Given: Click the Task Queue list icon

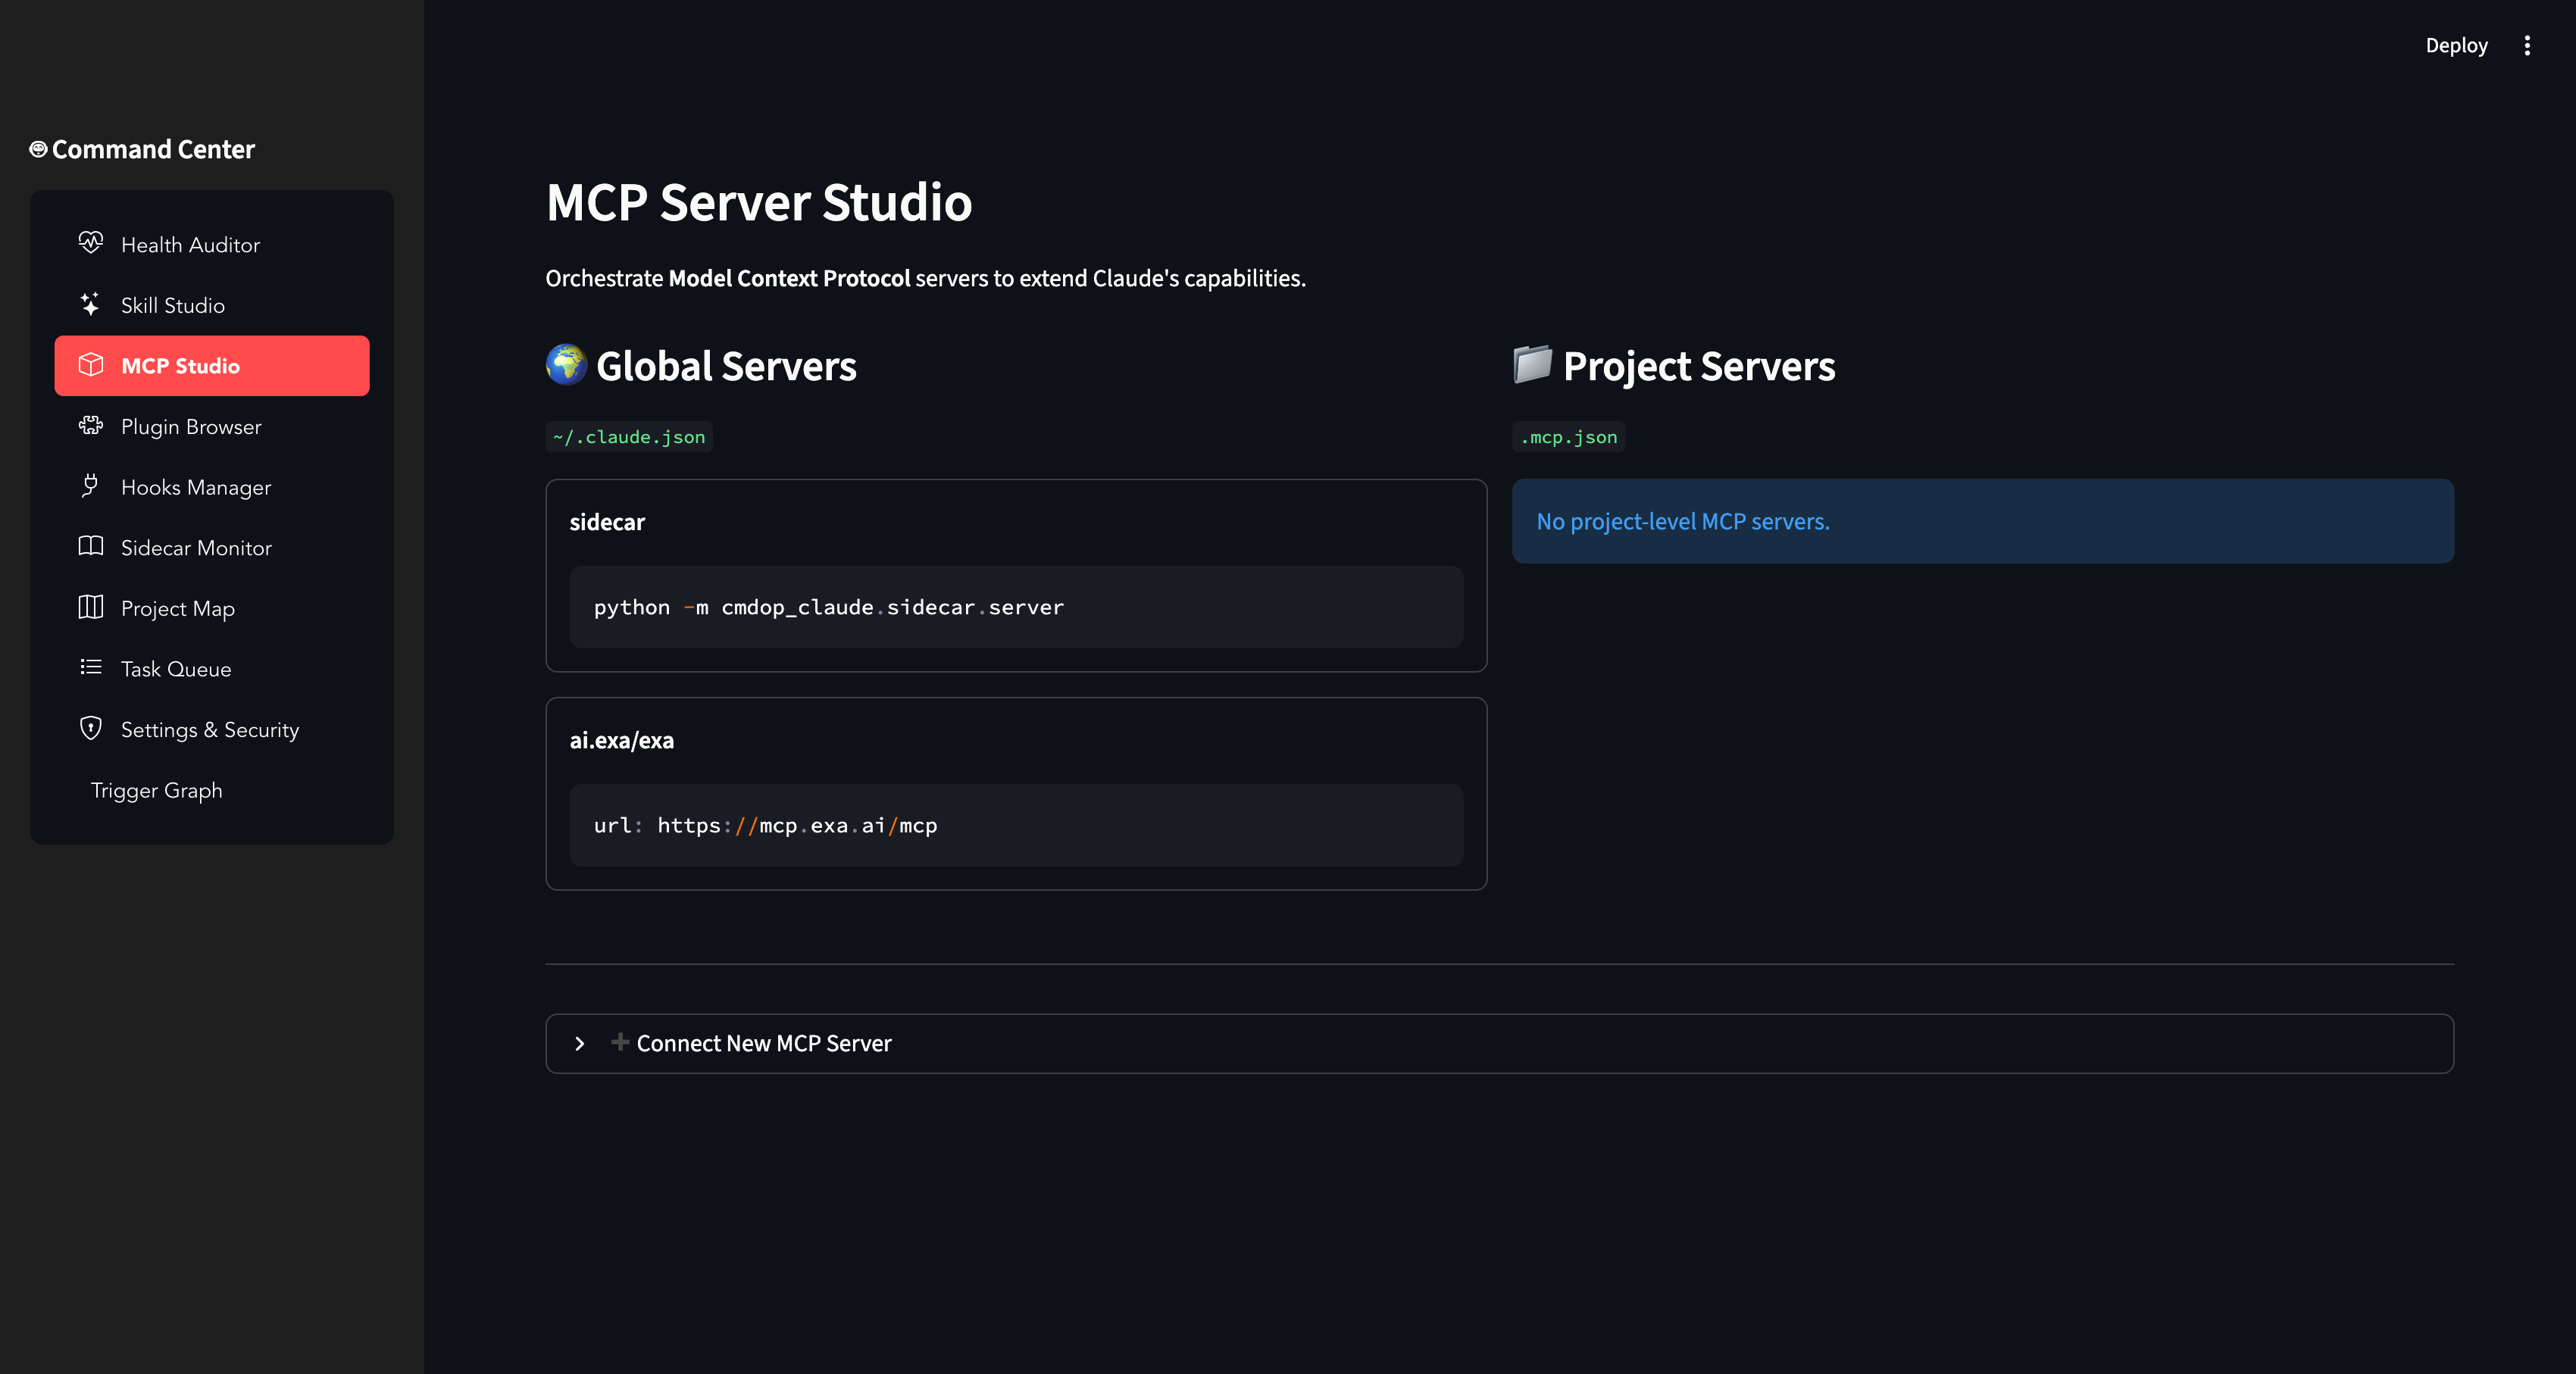Looking at the screenshot, I should click(x=90, y=667).
